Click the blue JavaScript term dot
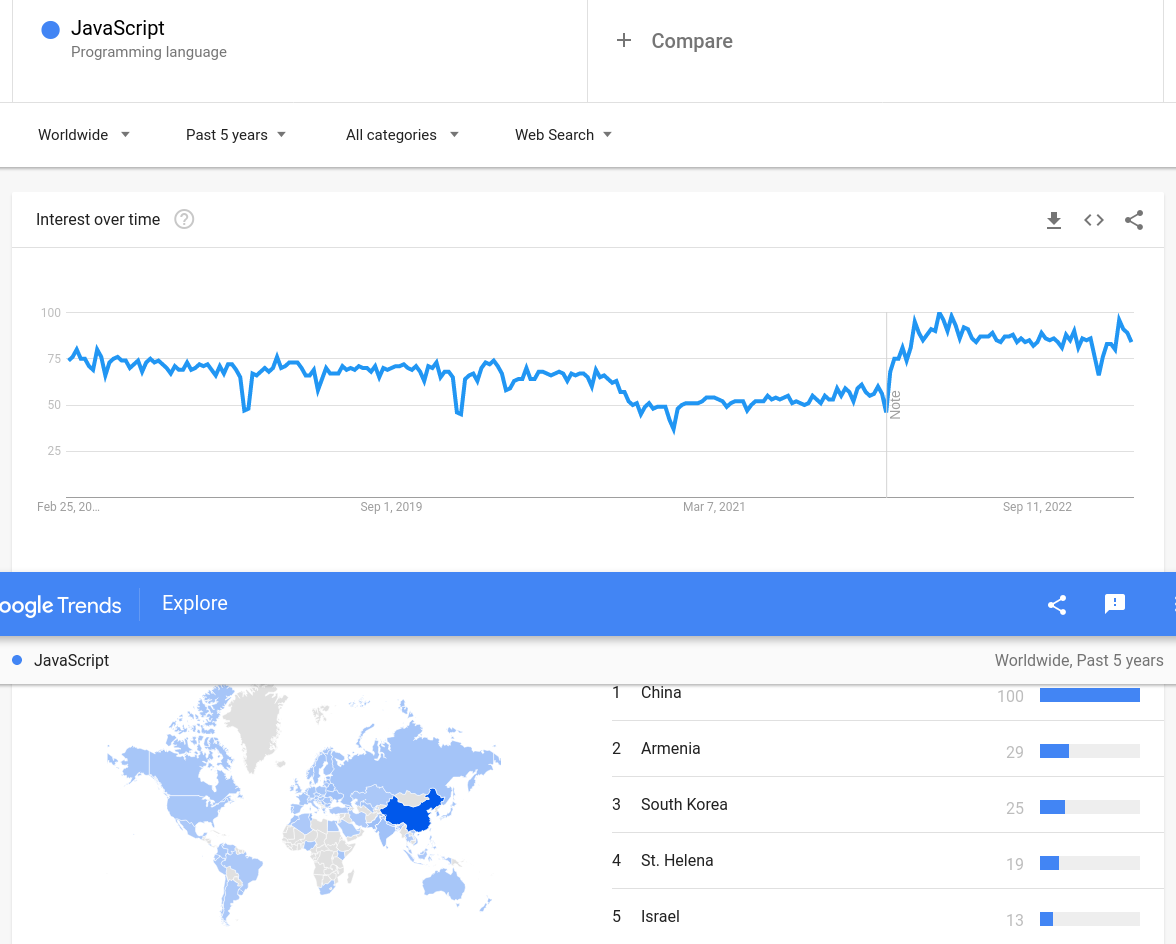1176x944 pixels. (51, 30)
